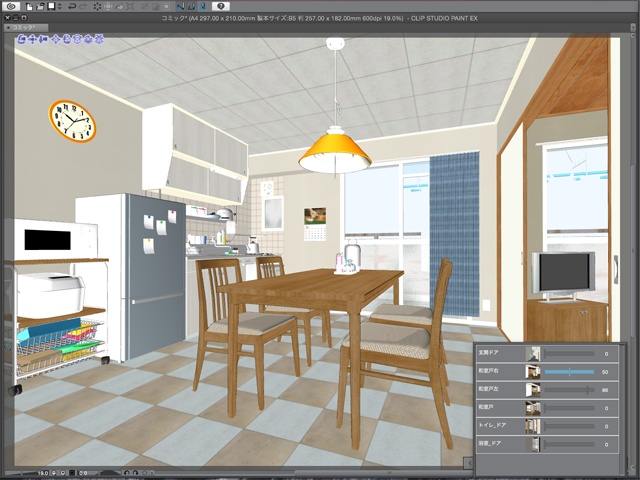Click the 和室戸左 value 86
This screenshot has height=480, width=640.
click(605, 390)
